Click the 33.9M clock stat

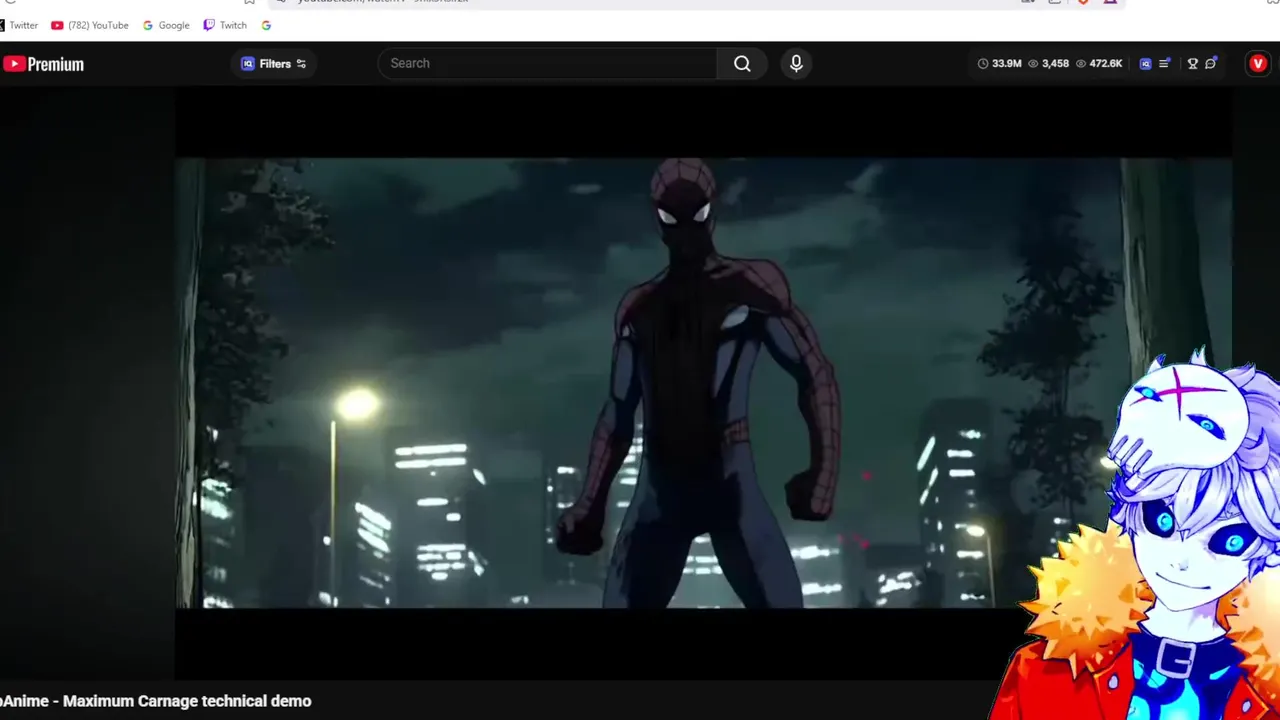[999, 63]
